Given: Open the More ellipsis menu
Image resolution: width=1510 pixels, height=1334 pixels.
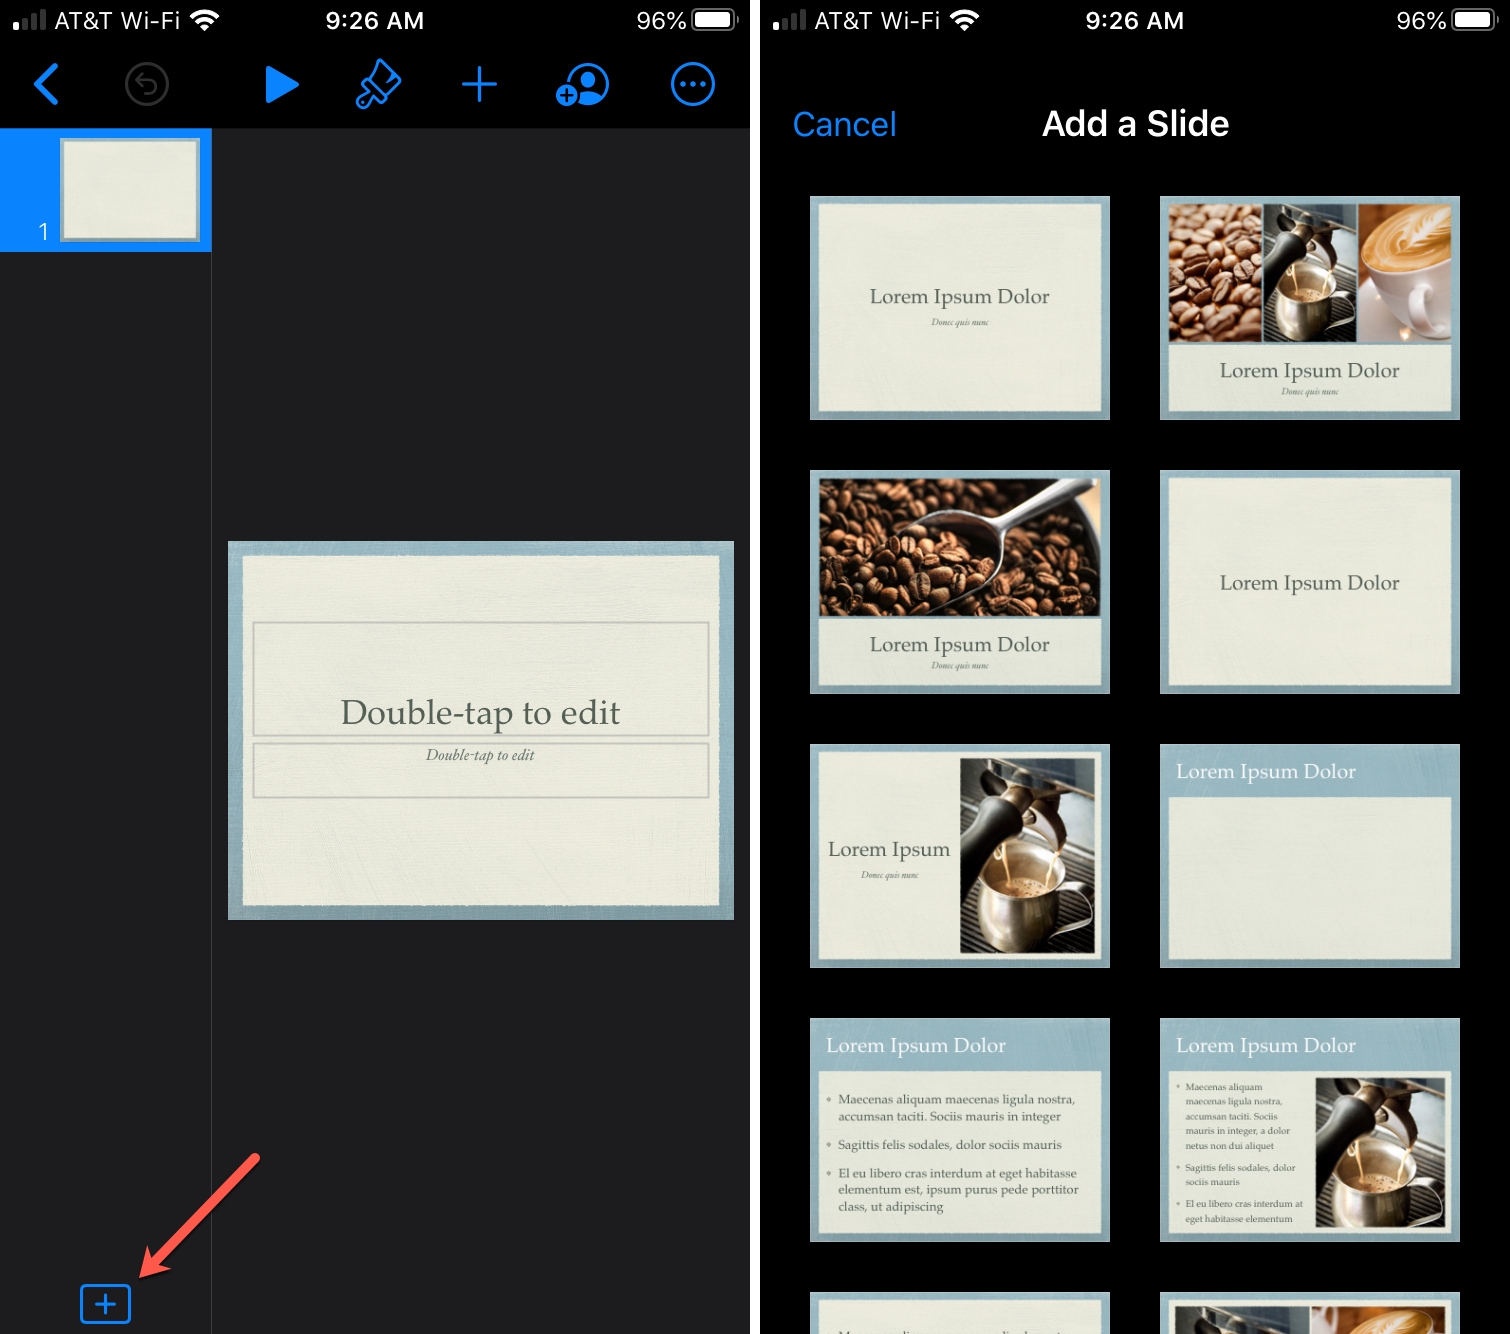Looking at the screenshot, I should 692,84.
